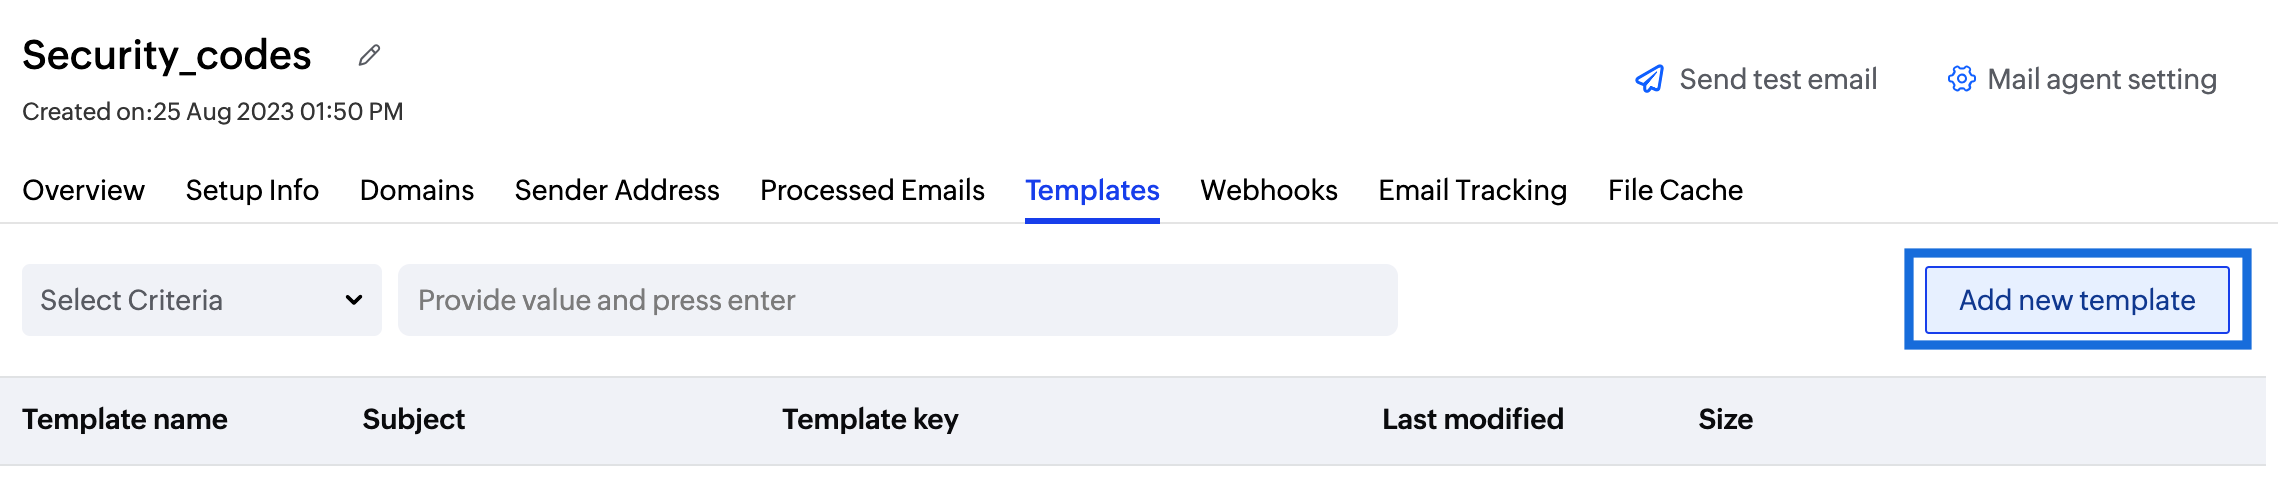This screenshot has width=2278, height=480.
Task: Select the Templates tab
Action: pyautogui.click(x=1092, y=190)
